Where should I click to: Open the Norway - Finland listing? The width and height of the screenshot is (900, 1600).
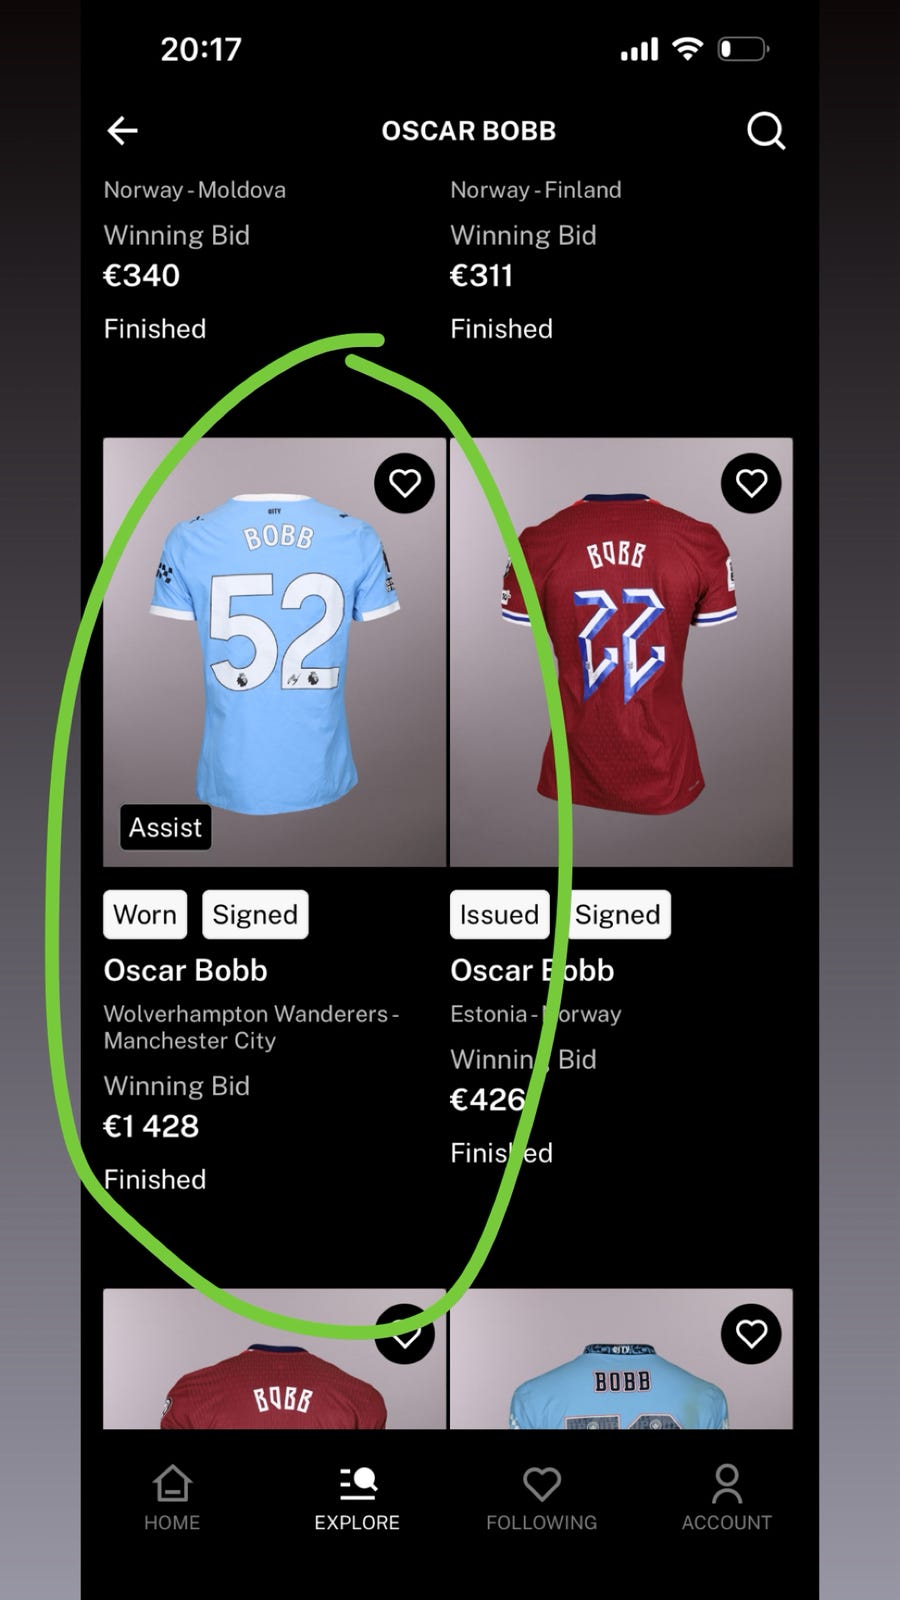[536, 190]
